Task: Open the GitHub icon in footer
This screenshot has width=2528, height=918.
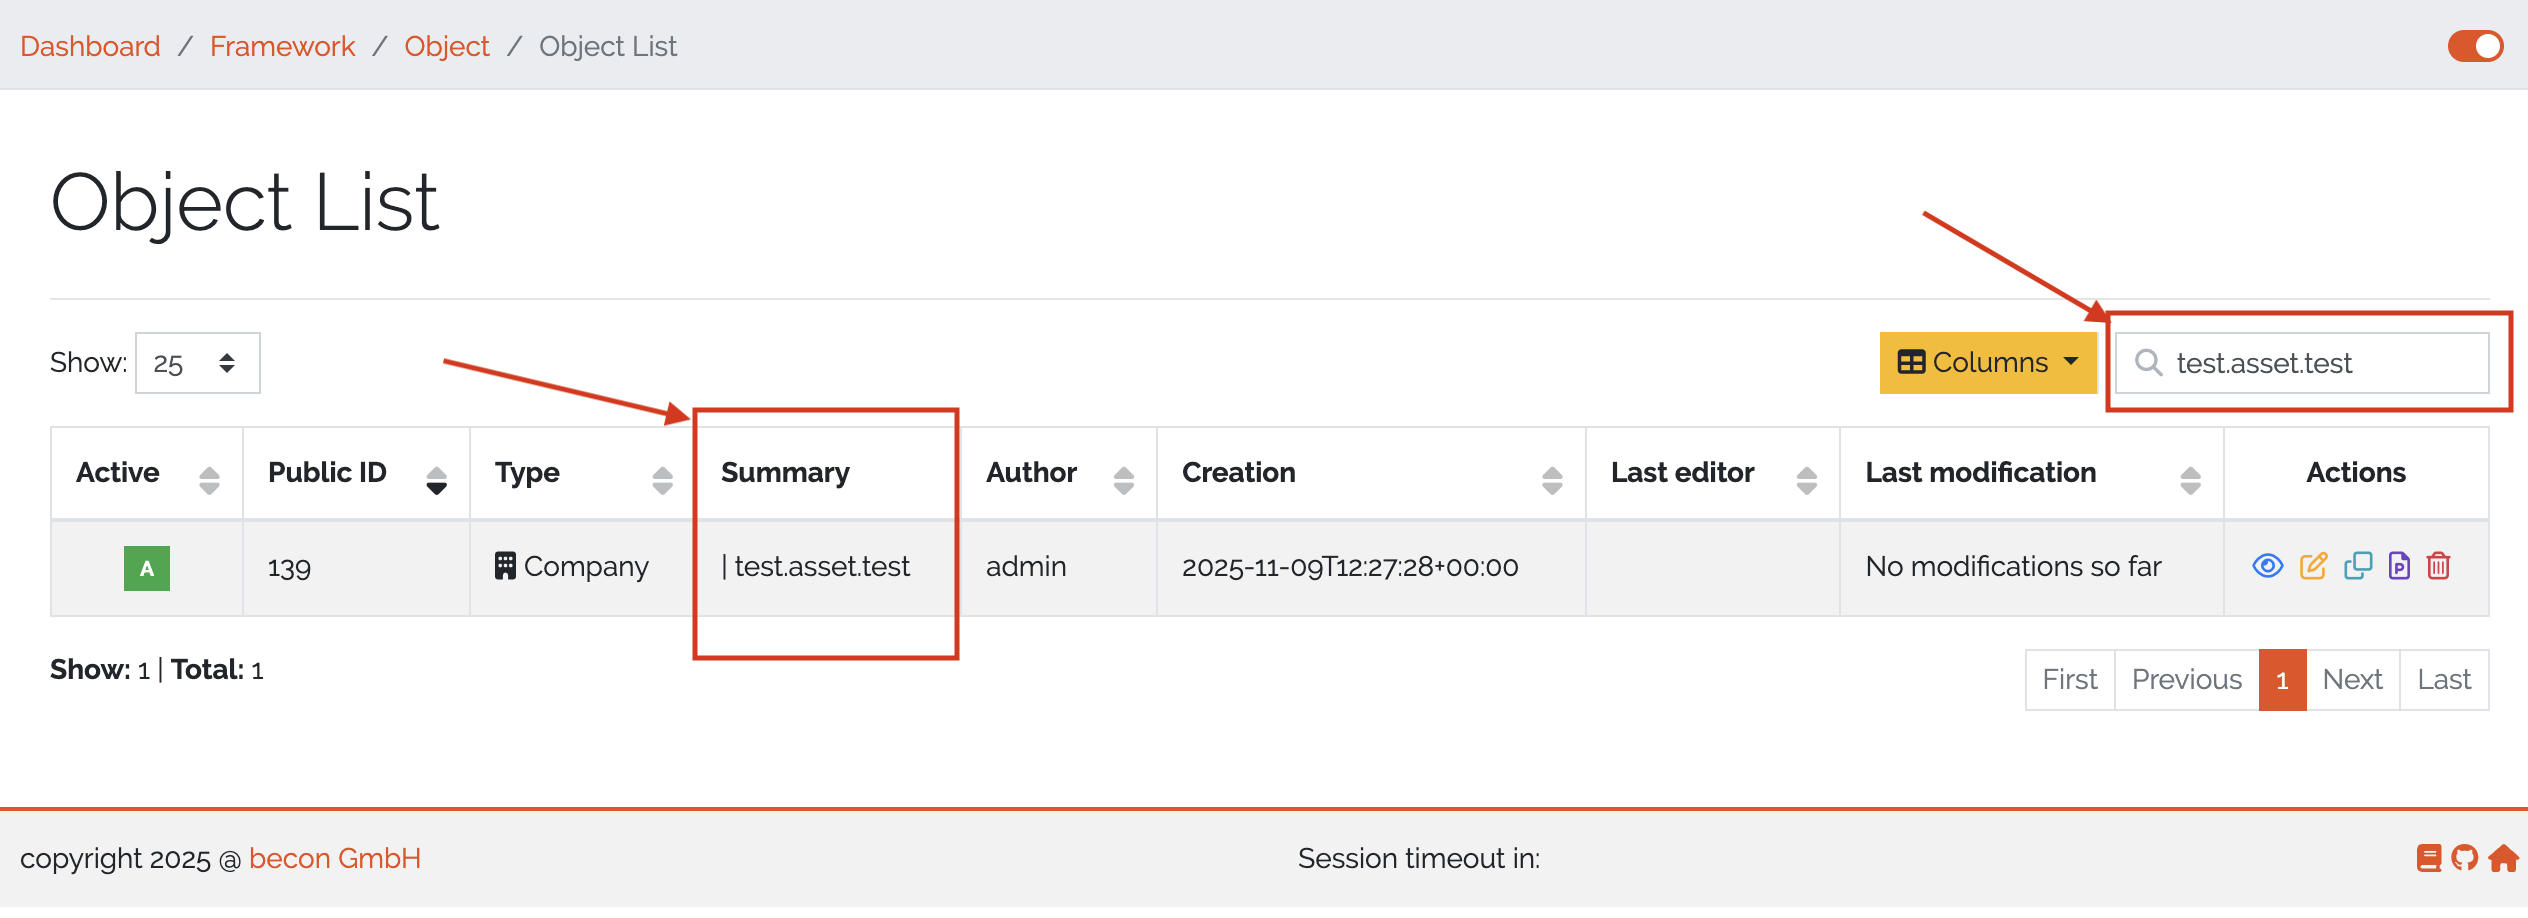Action: [2465, 858]
